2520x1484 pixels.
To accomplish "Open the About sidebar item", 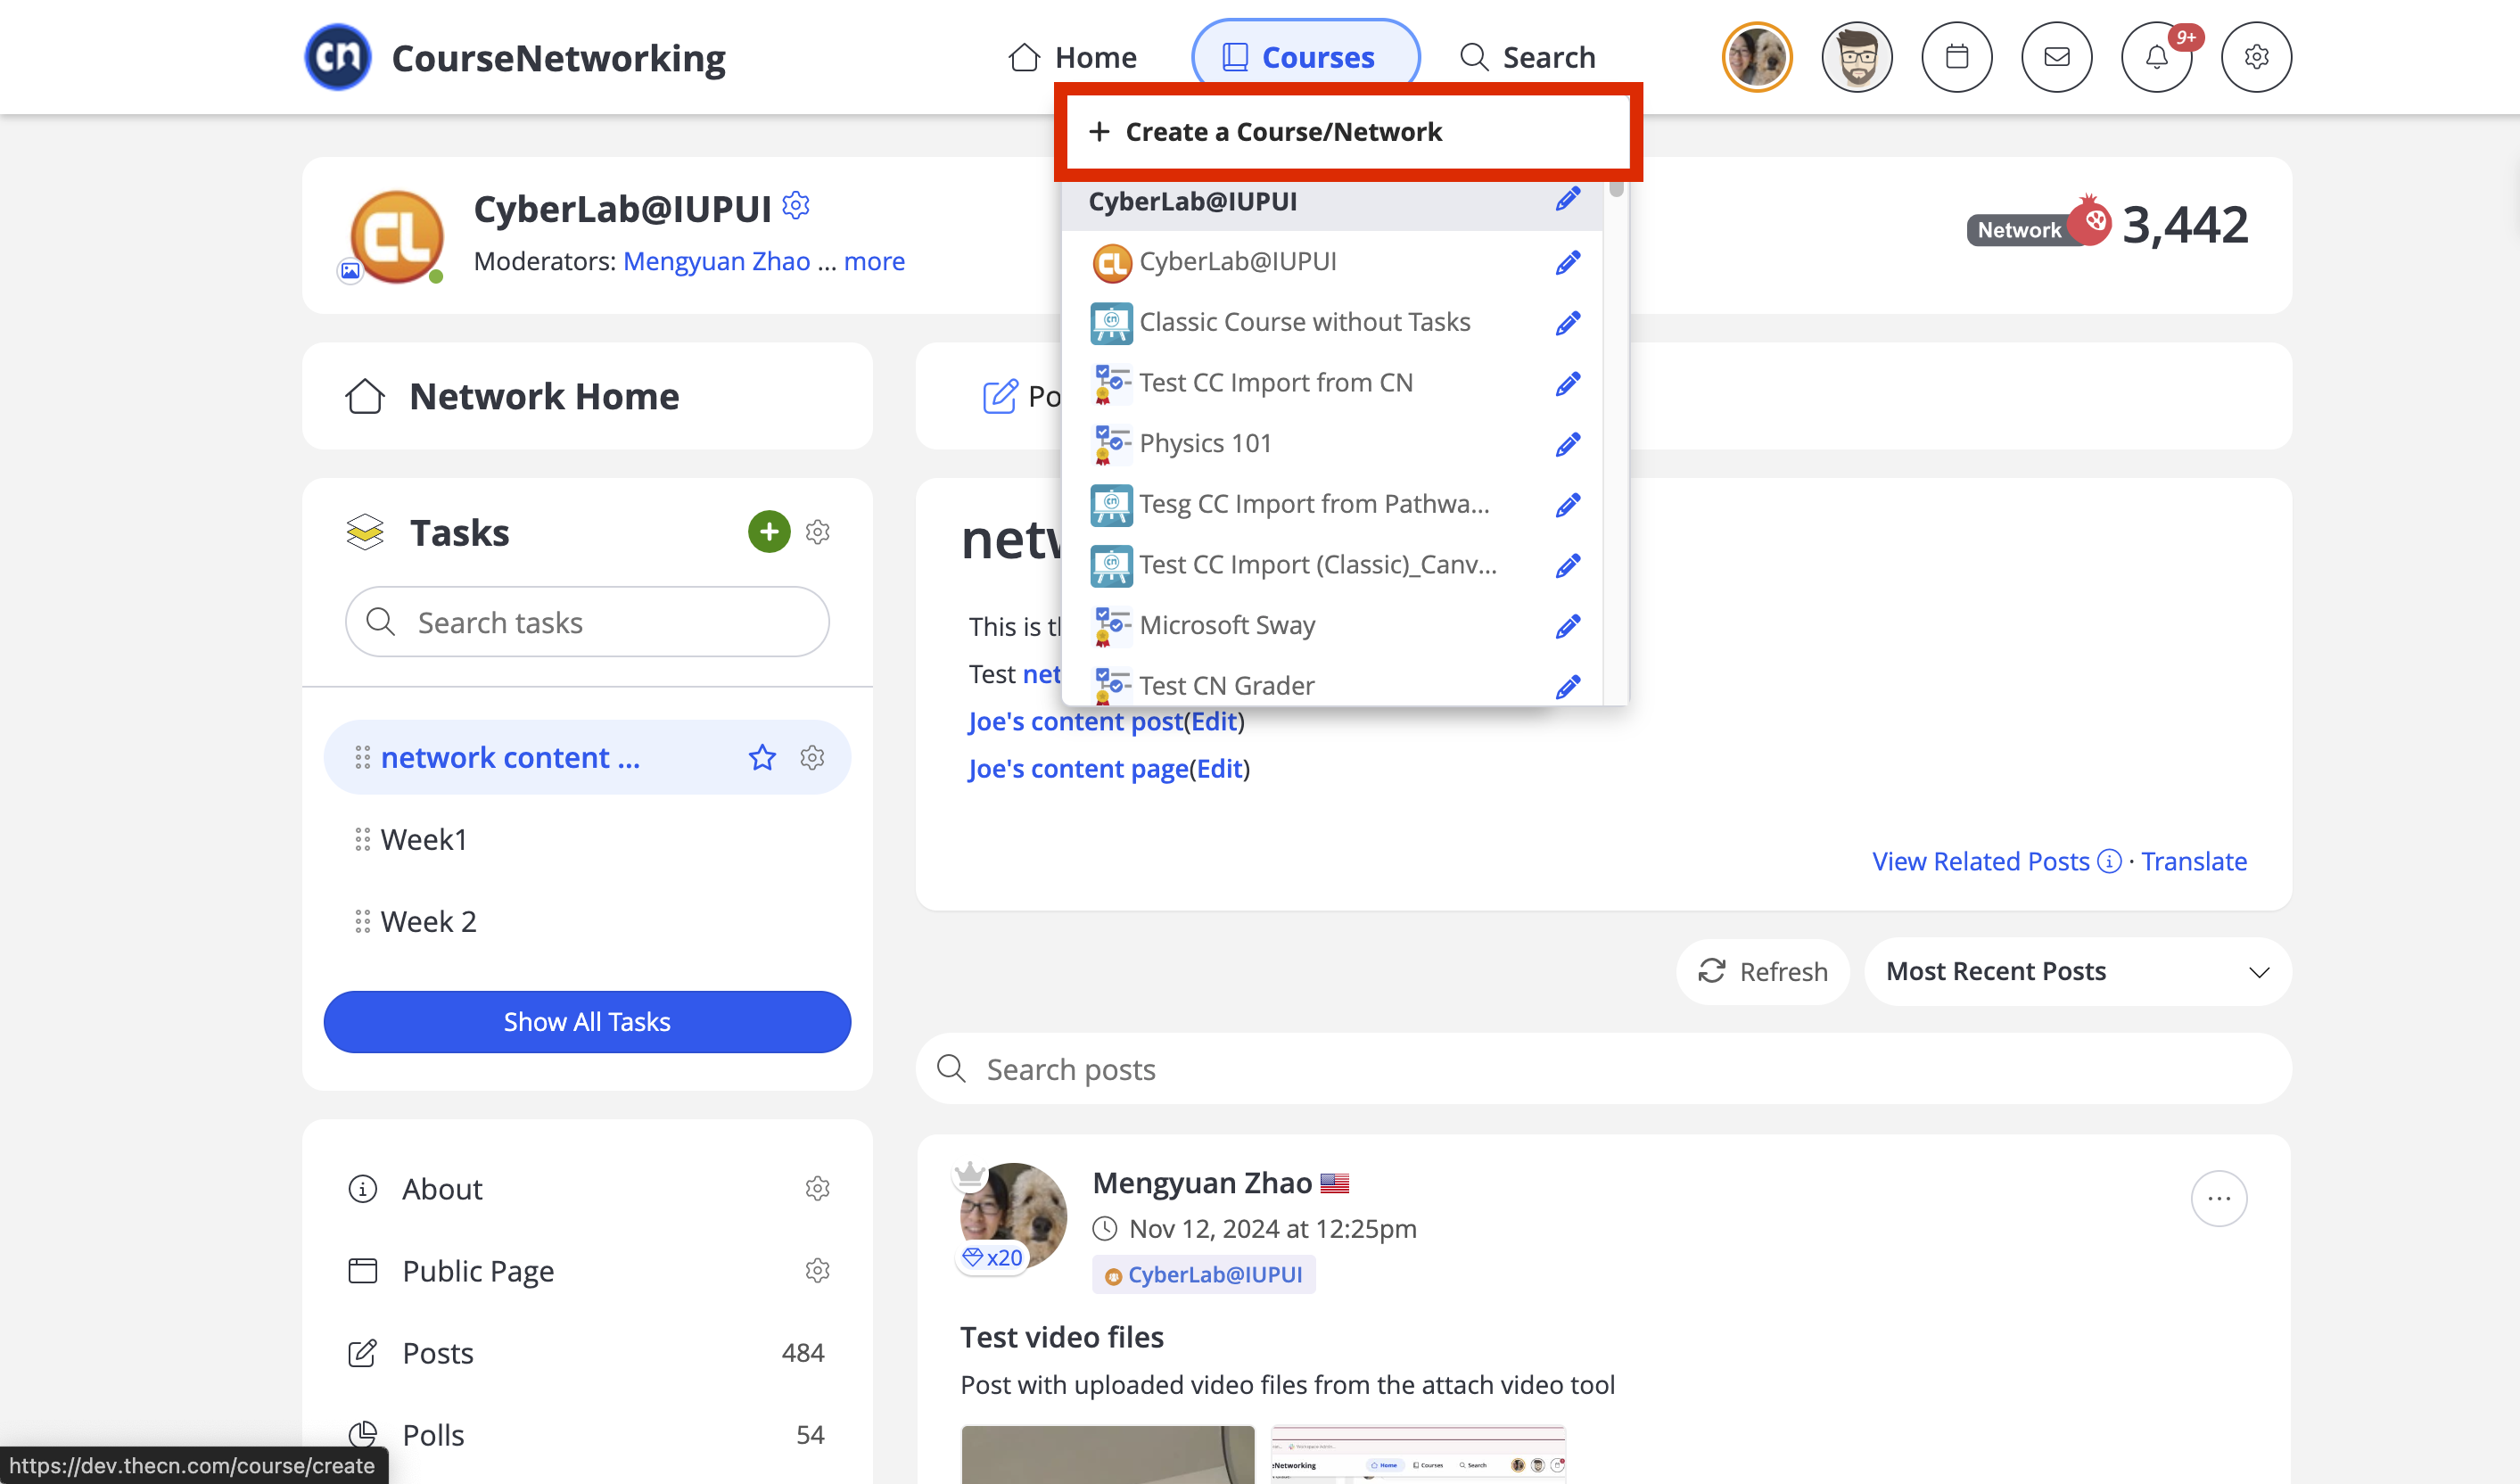I will click(x=441, y=1188).
